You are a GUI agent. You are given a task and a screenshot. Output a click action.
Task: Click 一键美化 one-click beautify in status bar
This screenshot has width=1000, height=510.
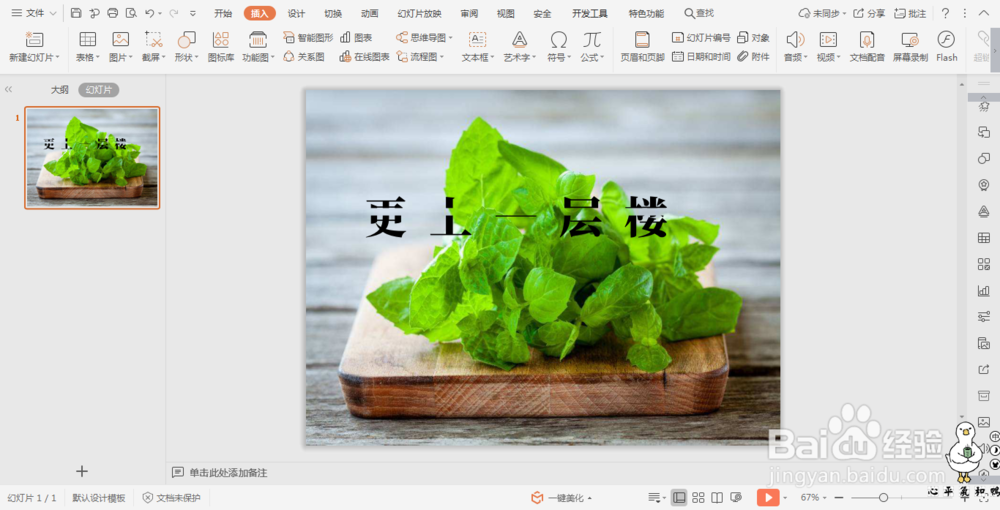[x=561, y=498]
